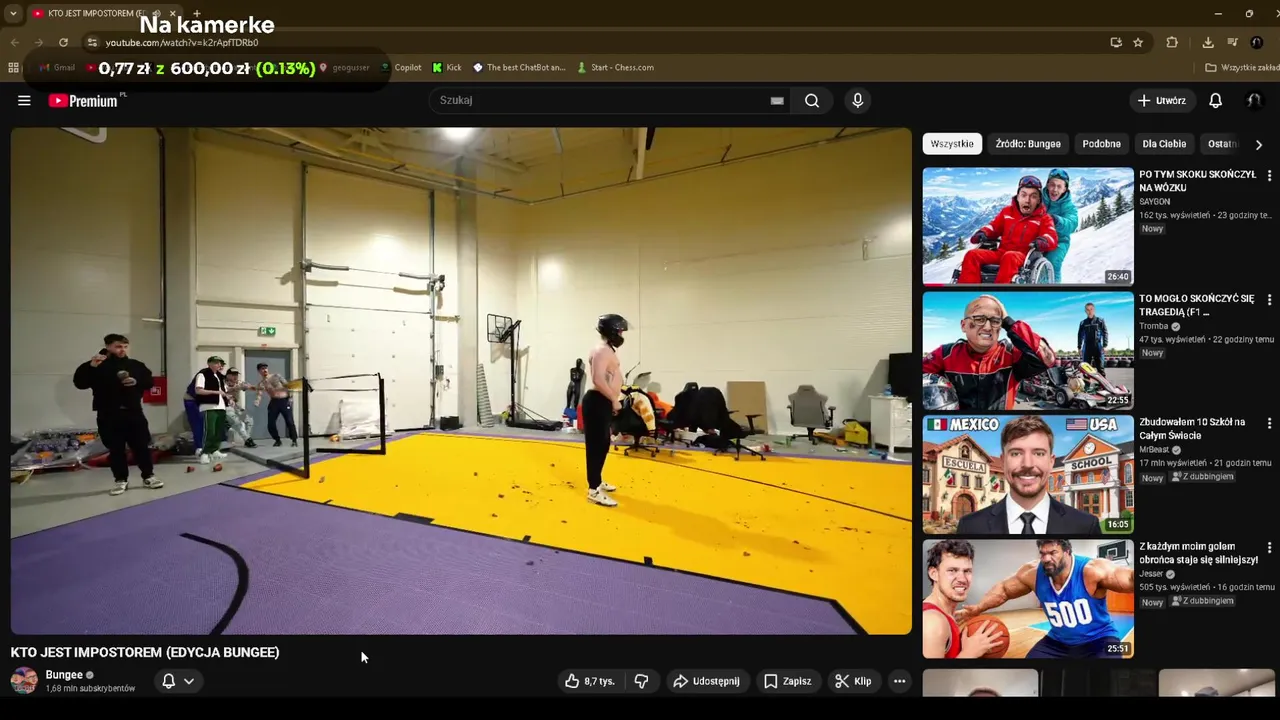Select the Źródło: Bungee filter chip
The height and width of the screenshot is (720, 1280).
coord(1028,144)
